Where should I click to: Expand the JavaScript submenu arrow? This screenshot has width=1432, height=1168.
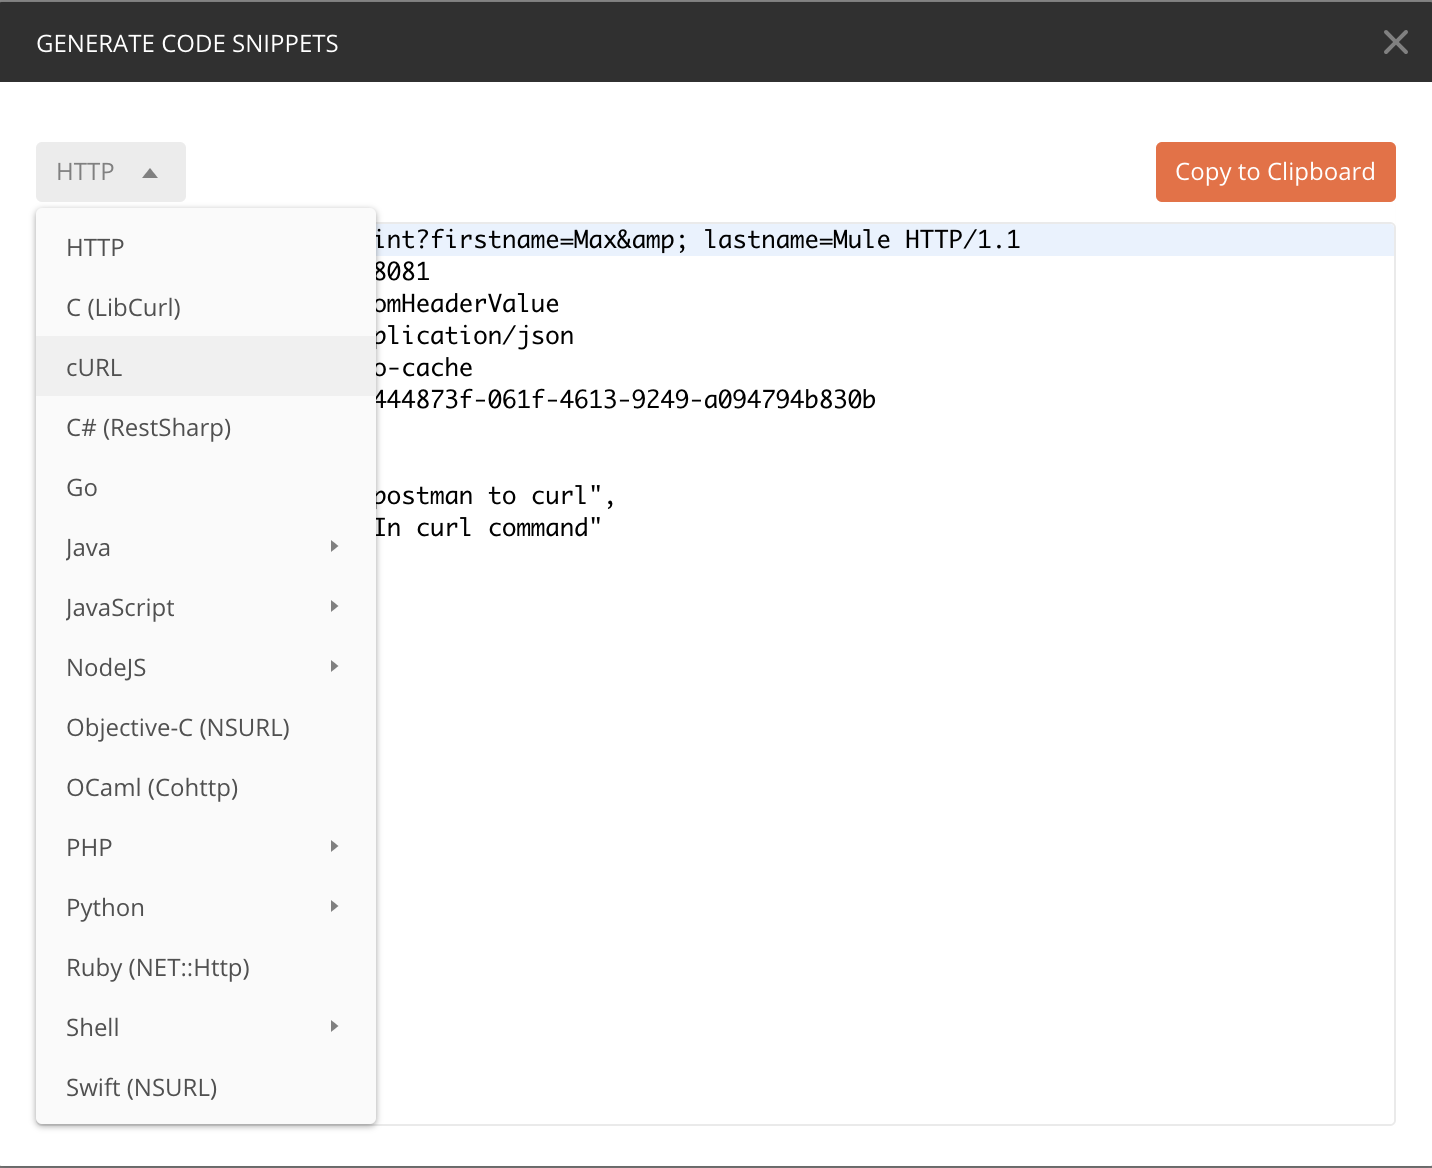(x=334, y=607)
